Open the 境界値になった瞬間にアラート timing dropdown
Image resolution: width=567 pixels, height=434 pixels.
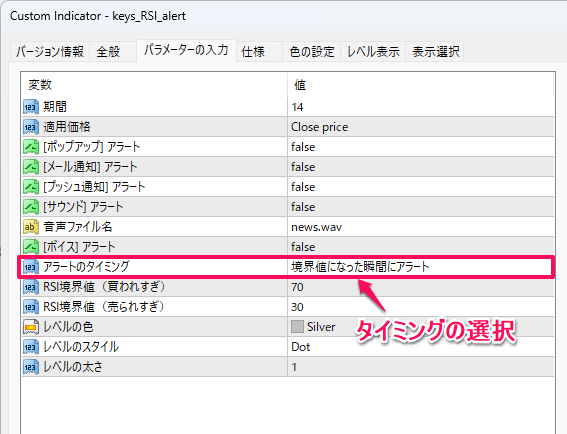click(x=421, y=267)
